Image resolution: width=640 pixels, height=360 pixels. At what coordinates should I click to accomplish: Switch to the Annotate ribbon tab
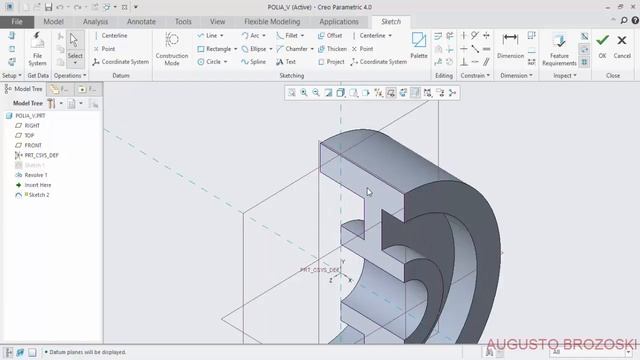click(x=141, y=22)
